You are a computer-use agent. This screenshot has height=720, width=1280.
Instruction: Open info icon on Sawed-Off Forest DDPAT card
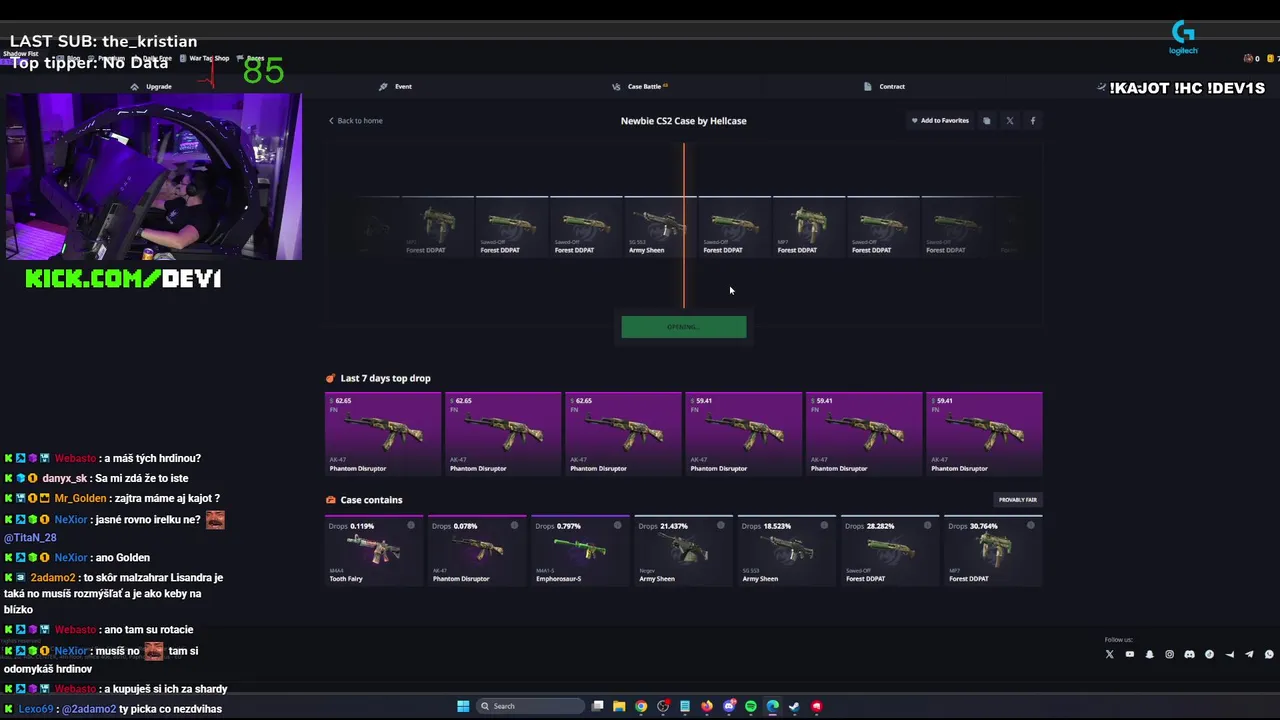point(927,525)
